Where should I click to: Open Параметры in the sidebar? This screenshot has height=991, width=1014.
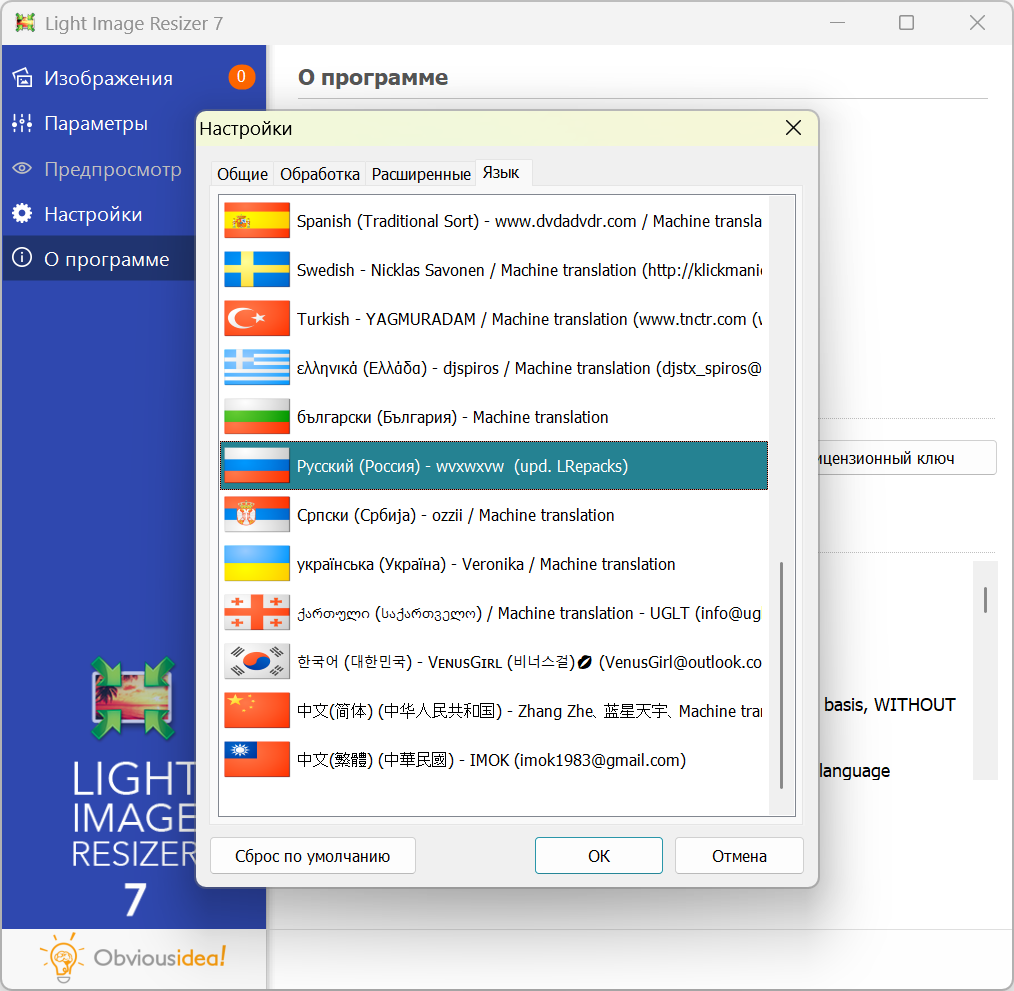[96, 124]
